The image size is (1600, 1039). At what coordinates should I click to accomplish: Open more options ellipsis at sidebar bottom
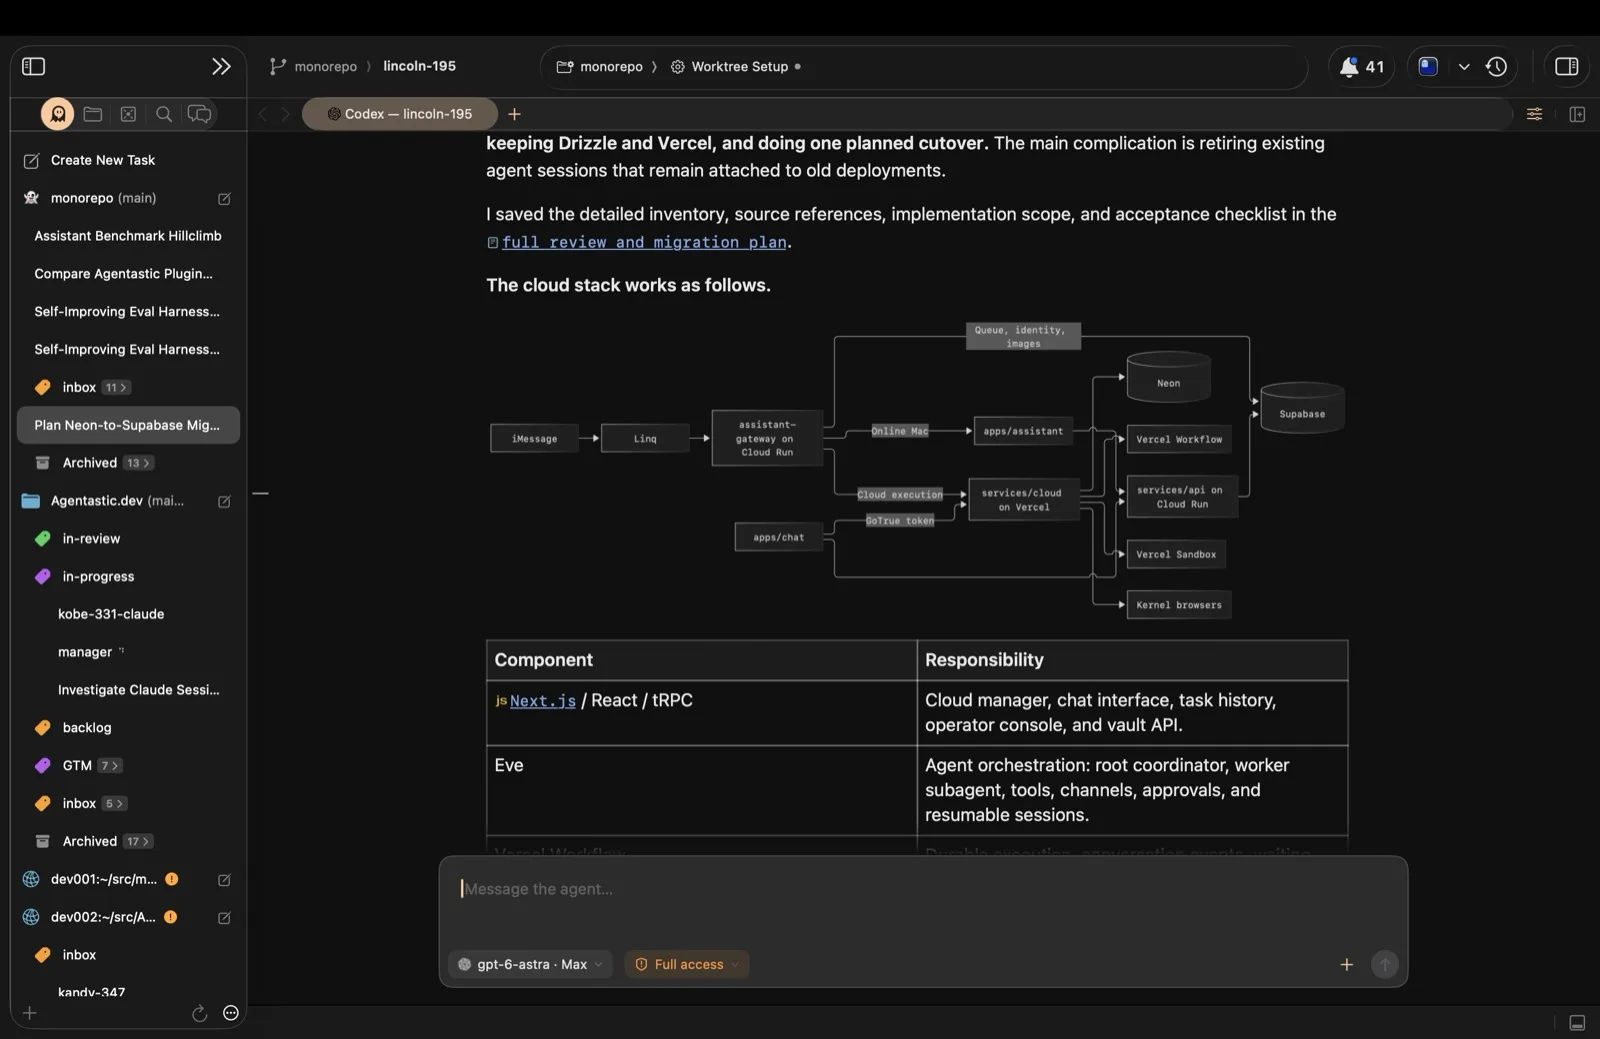coord(231,1013)
